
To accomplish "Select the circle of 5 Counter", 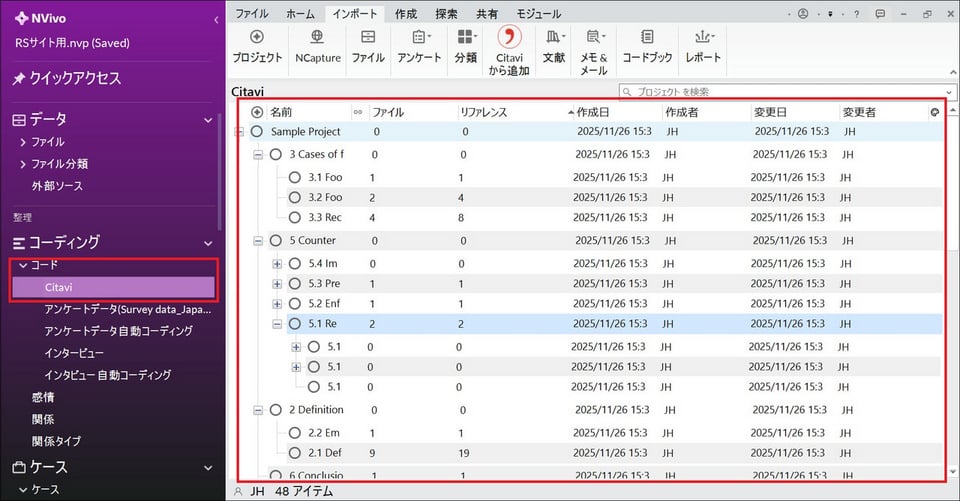I will (276, 241).
